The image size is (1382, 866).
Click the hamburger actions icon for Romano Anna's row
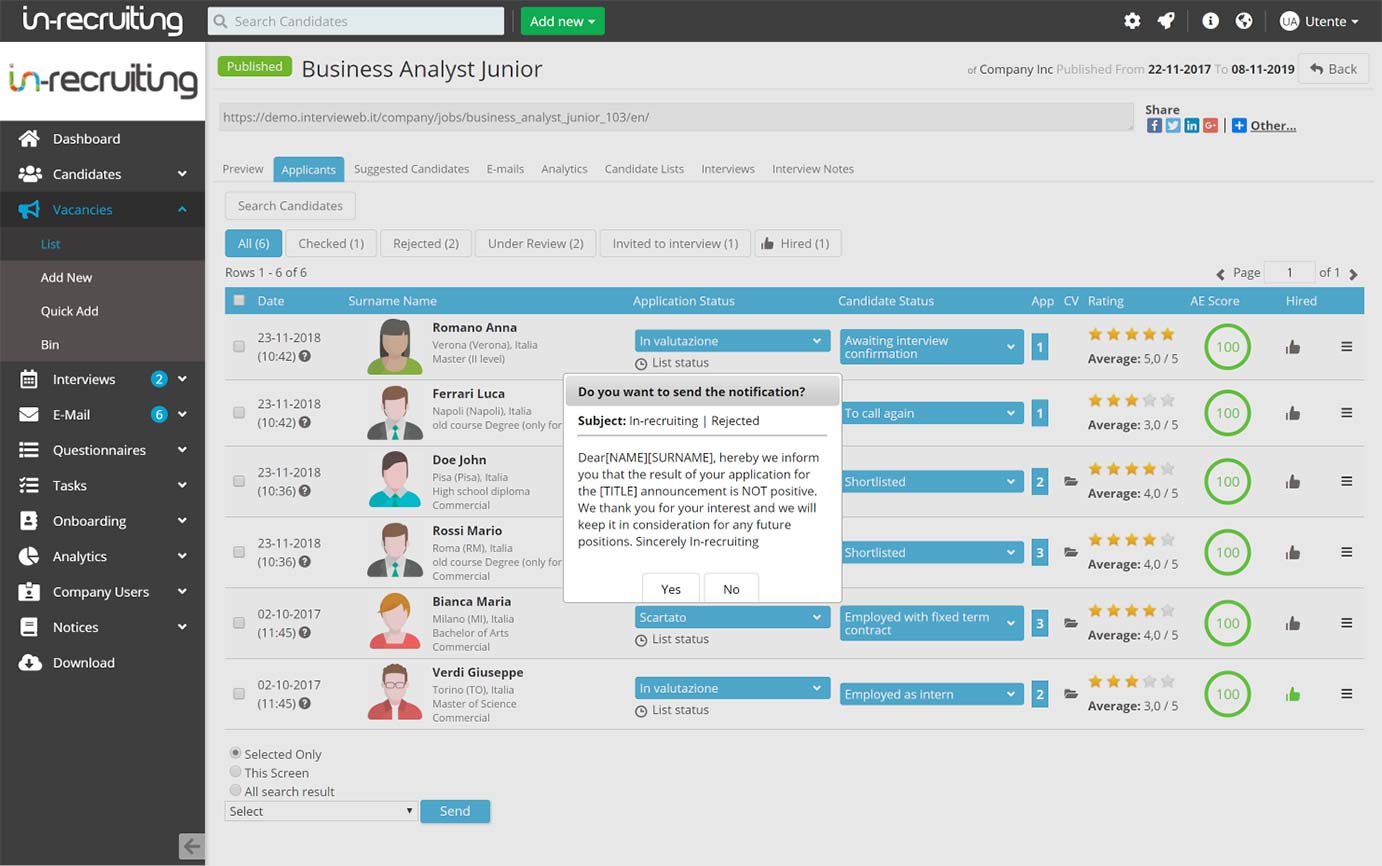tap(1347, 347)
